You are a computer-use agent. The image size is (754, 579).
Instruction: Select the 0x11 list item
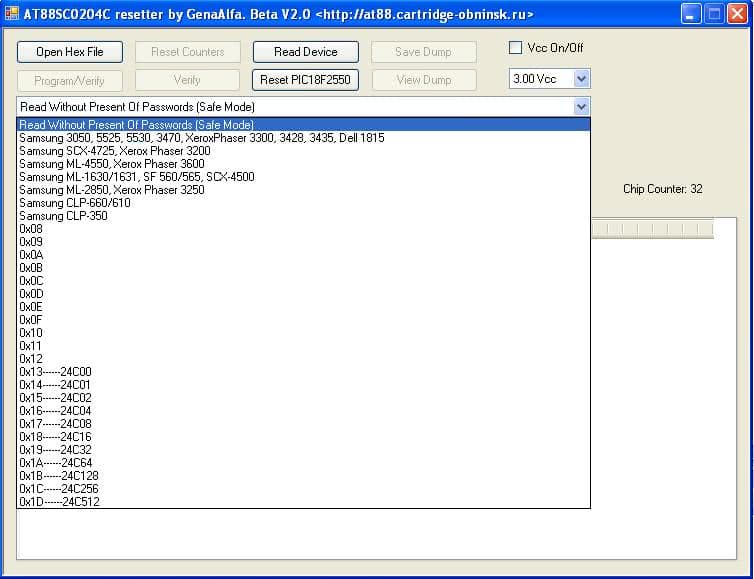pos(303,346)
